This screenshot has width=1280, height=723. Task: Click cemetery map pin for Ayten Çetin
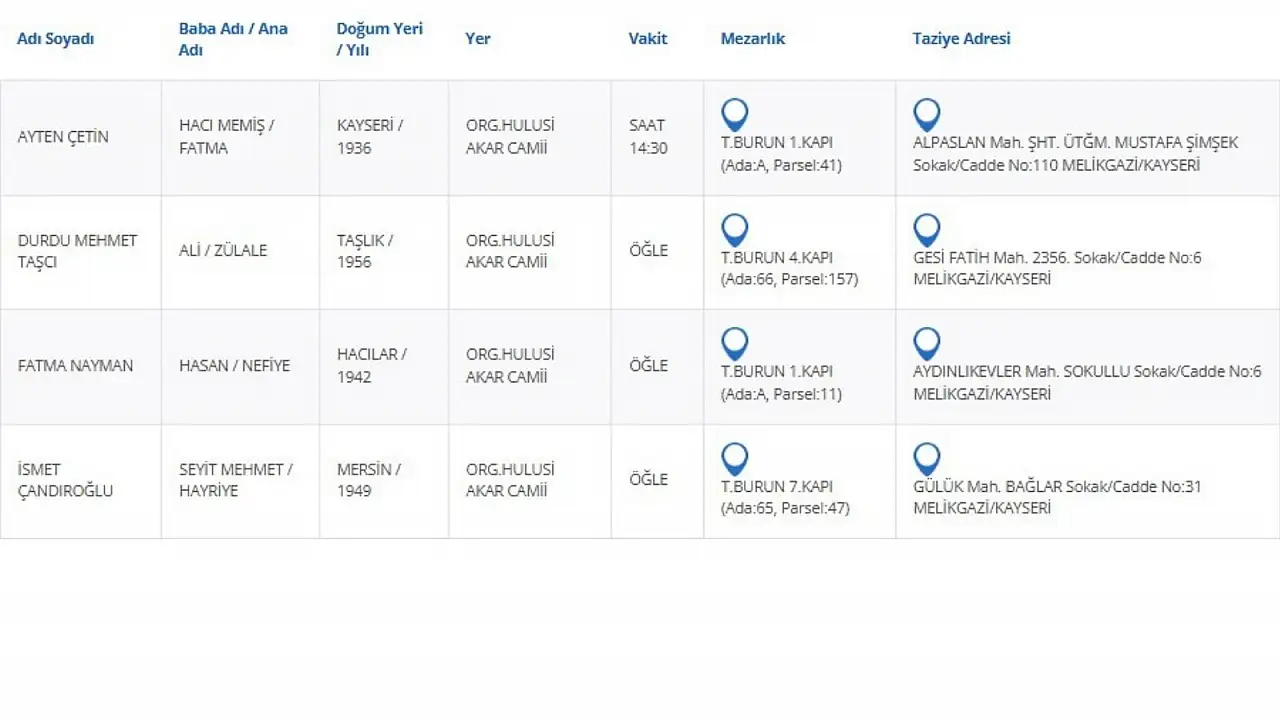pyautogui.click(x=735, y=115)
